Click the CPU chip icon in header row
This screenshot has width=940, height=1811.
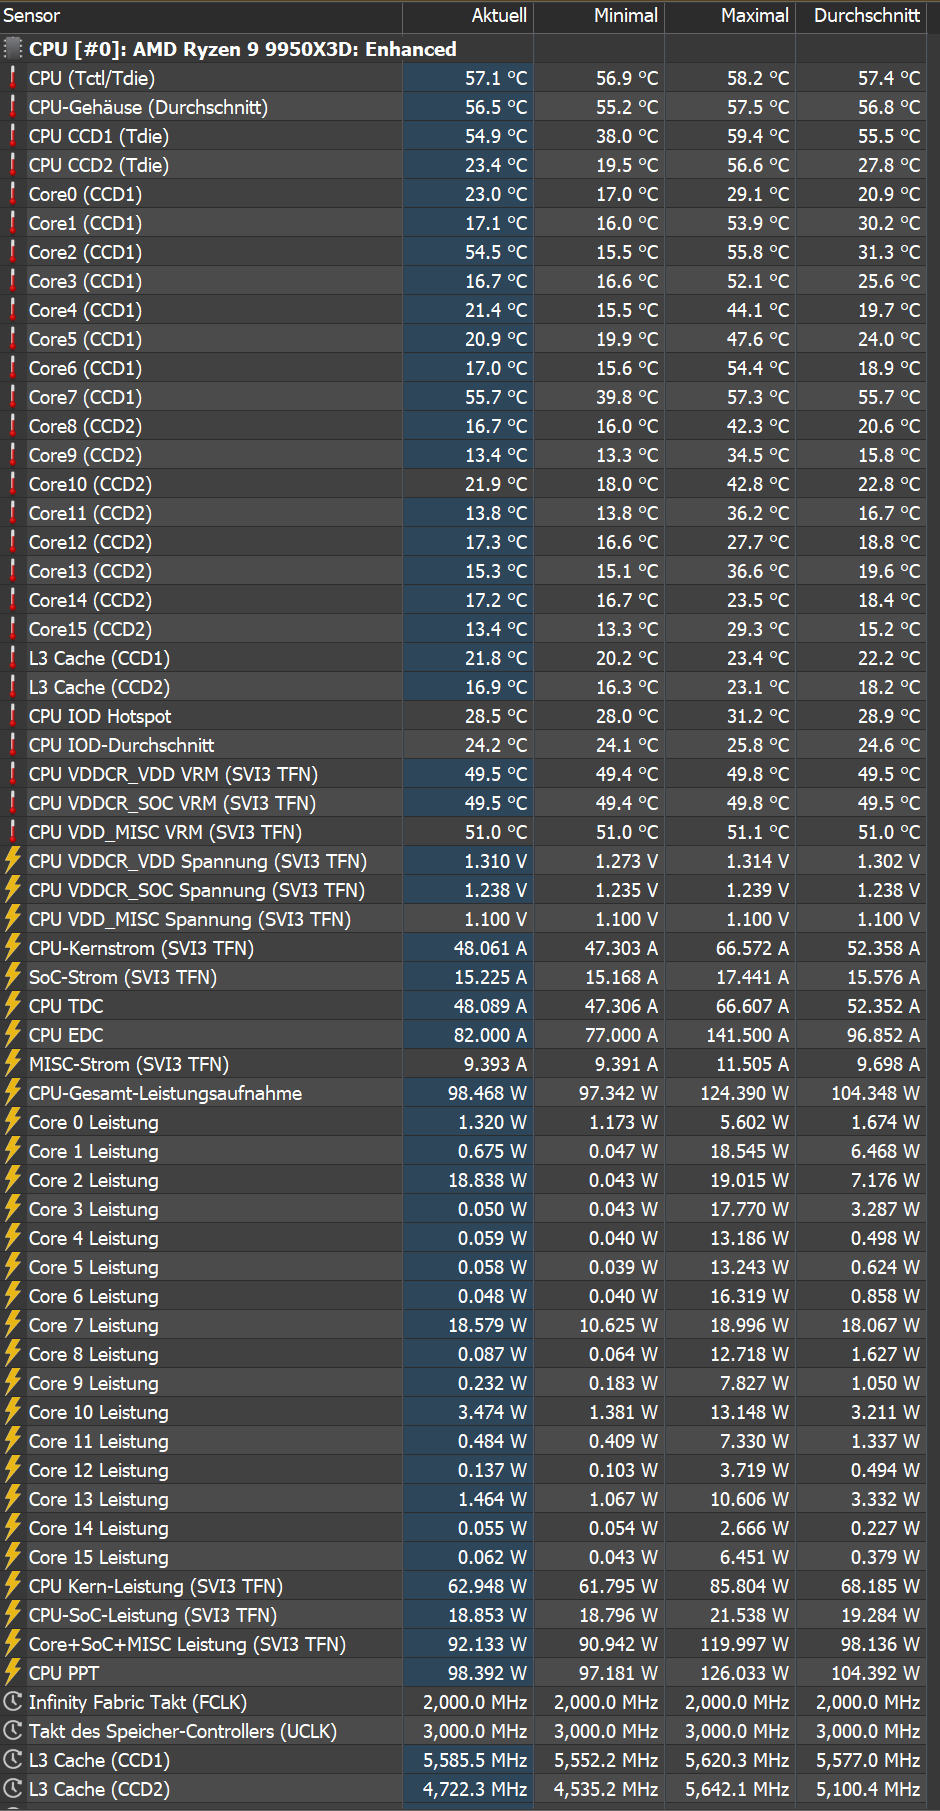tap(13, 49)
